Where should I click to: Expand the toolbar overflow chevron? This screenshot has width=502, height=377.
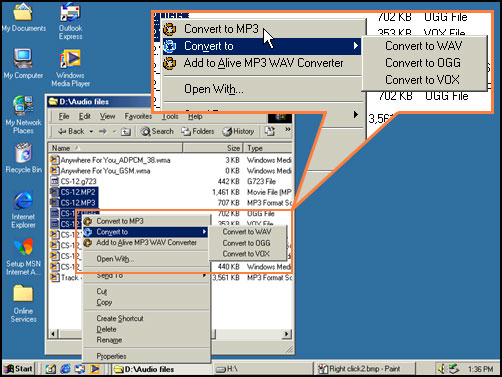(x=288, y=129)
